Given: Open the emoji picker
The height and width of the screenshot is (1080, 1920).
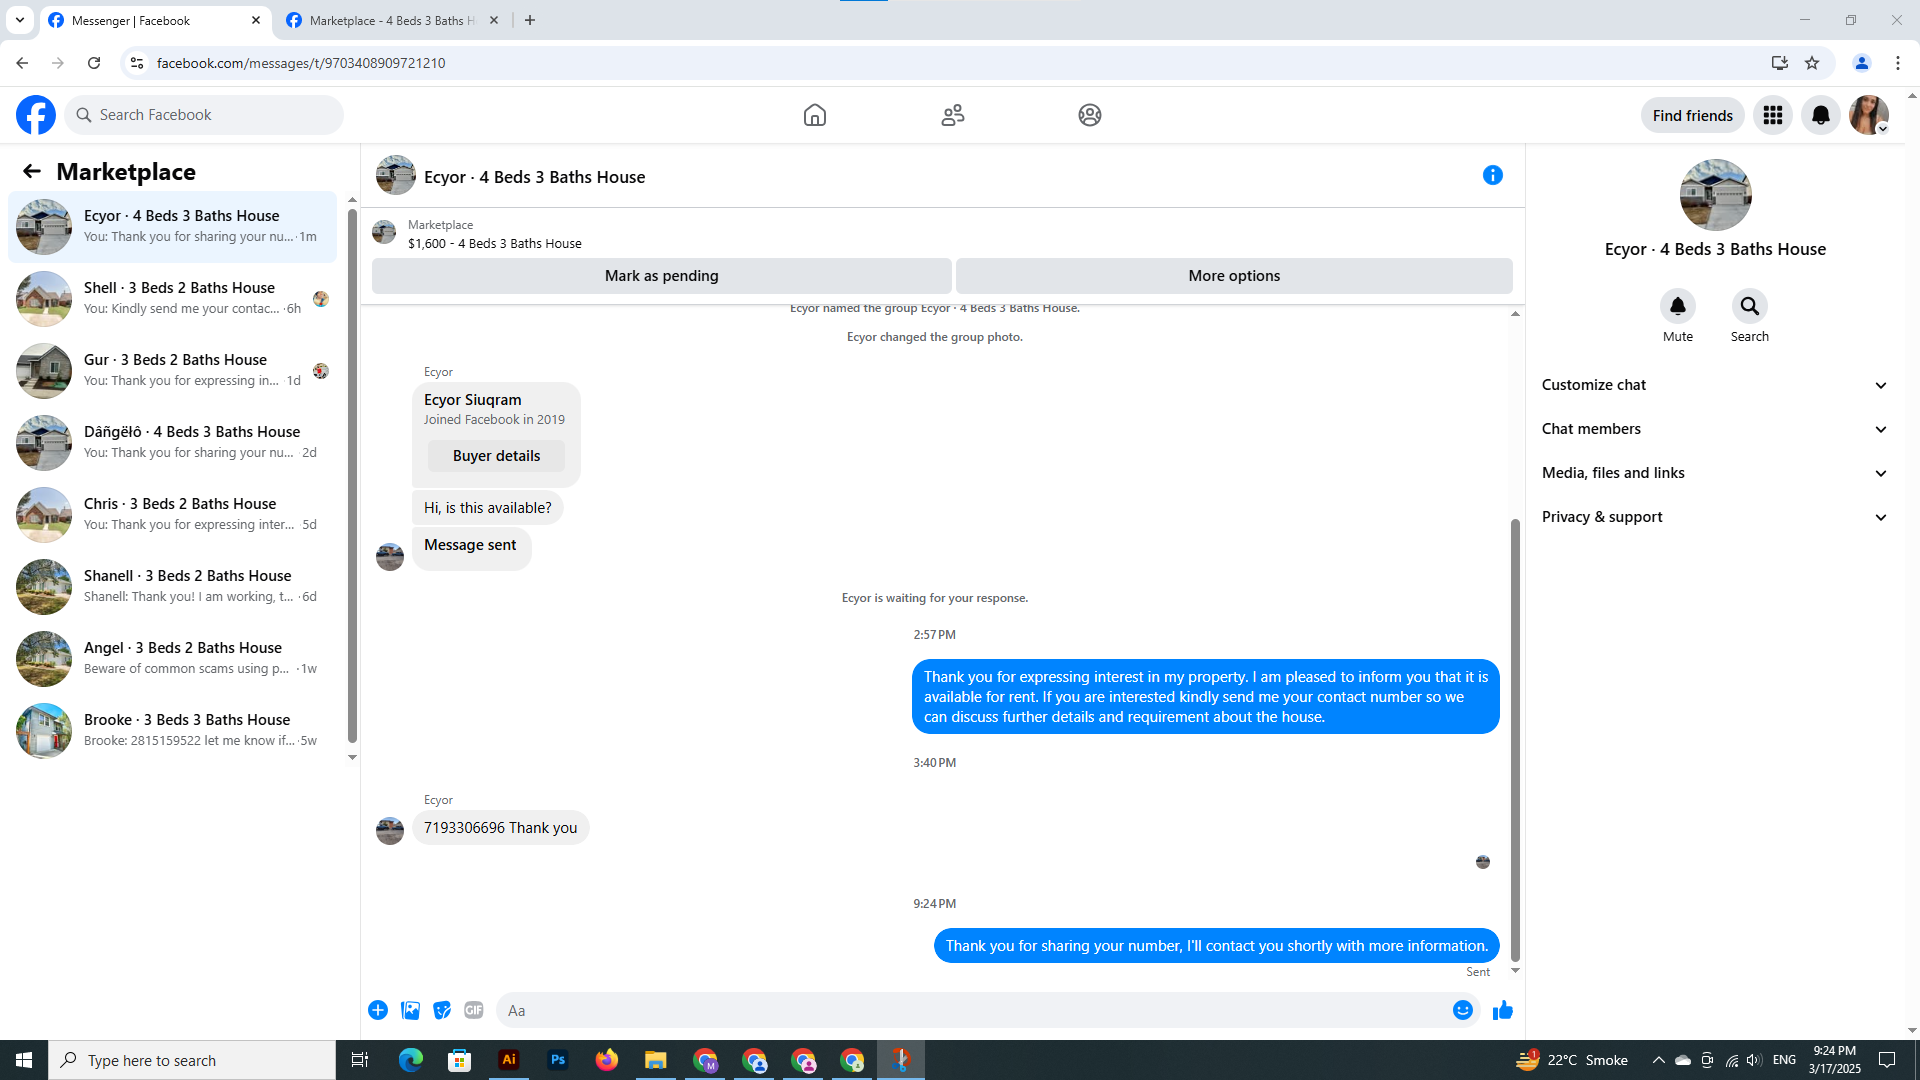Looking at the screenshot, I should pos(1463,1010).
